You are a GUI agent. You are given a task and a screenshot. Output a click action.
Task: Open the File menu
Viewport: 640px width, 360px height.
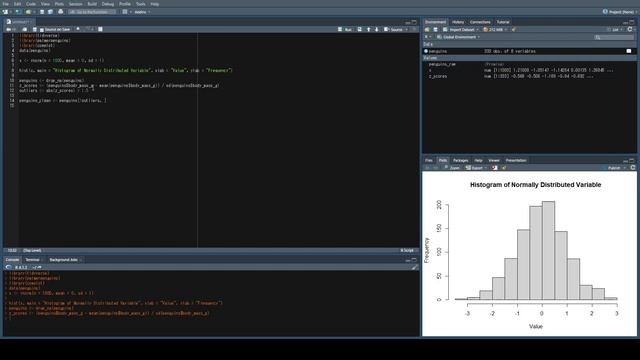pyautogui.click(x=5, y=4)
